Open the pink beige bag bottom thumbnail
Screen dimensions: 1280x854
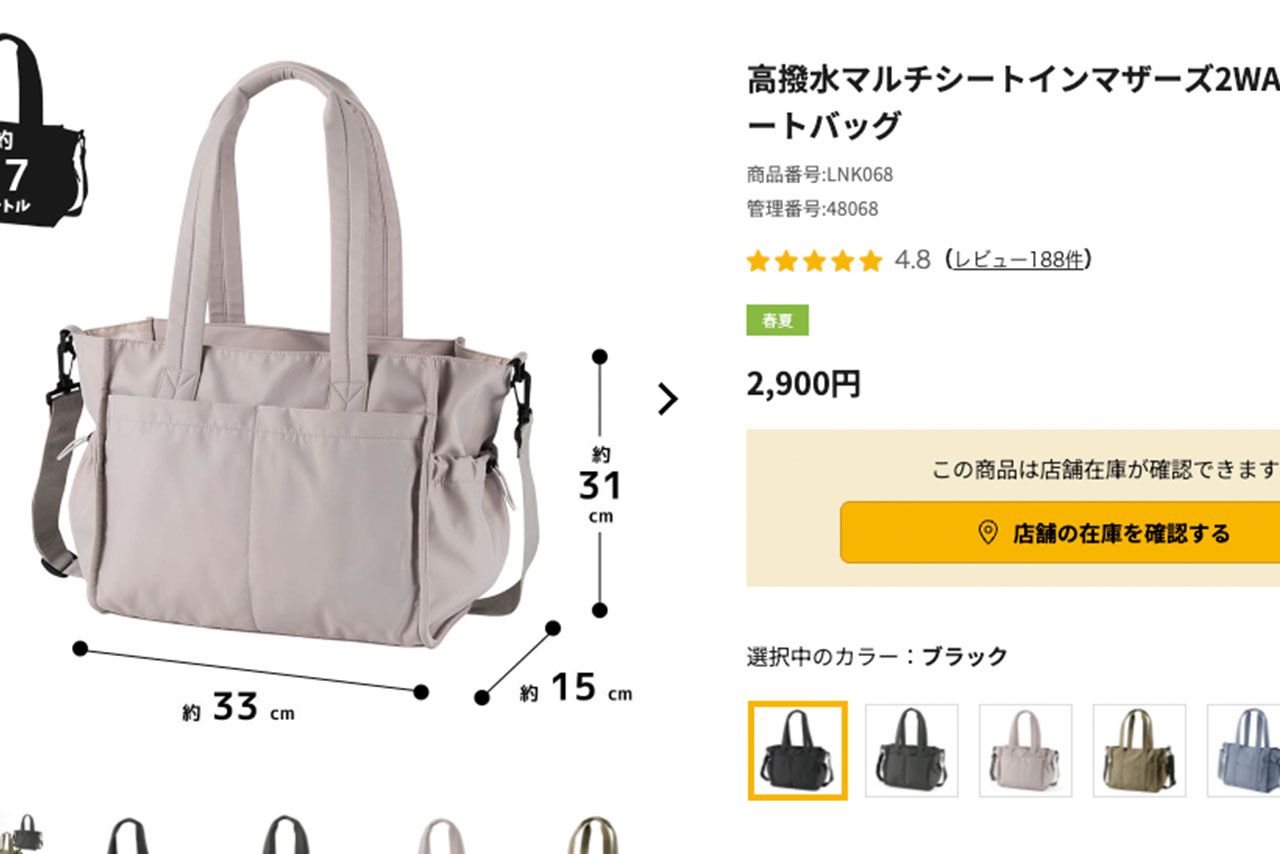click(440, 836)
